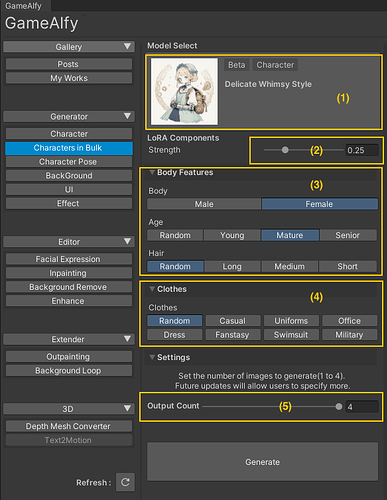
Task: Set Age to Senior
Action: point(348,235)
